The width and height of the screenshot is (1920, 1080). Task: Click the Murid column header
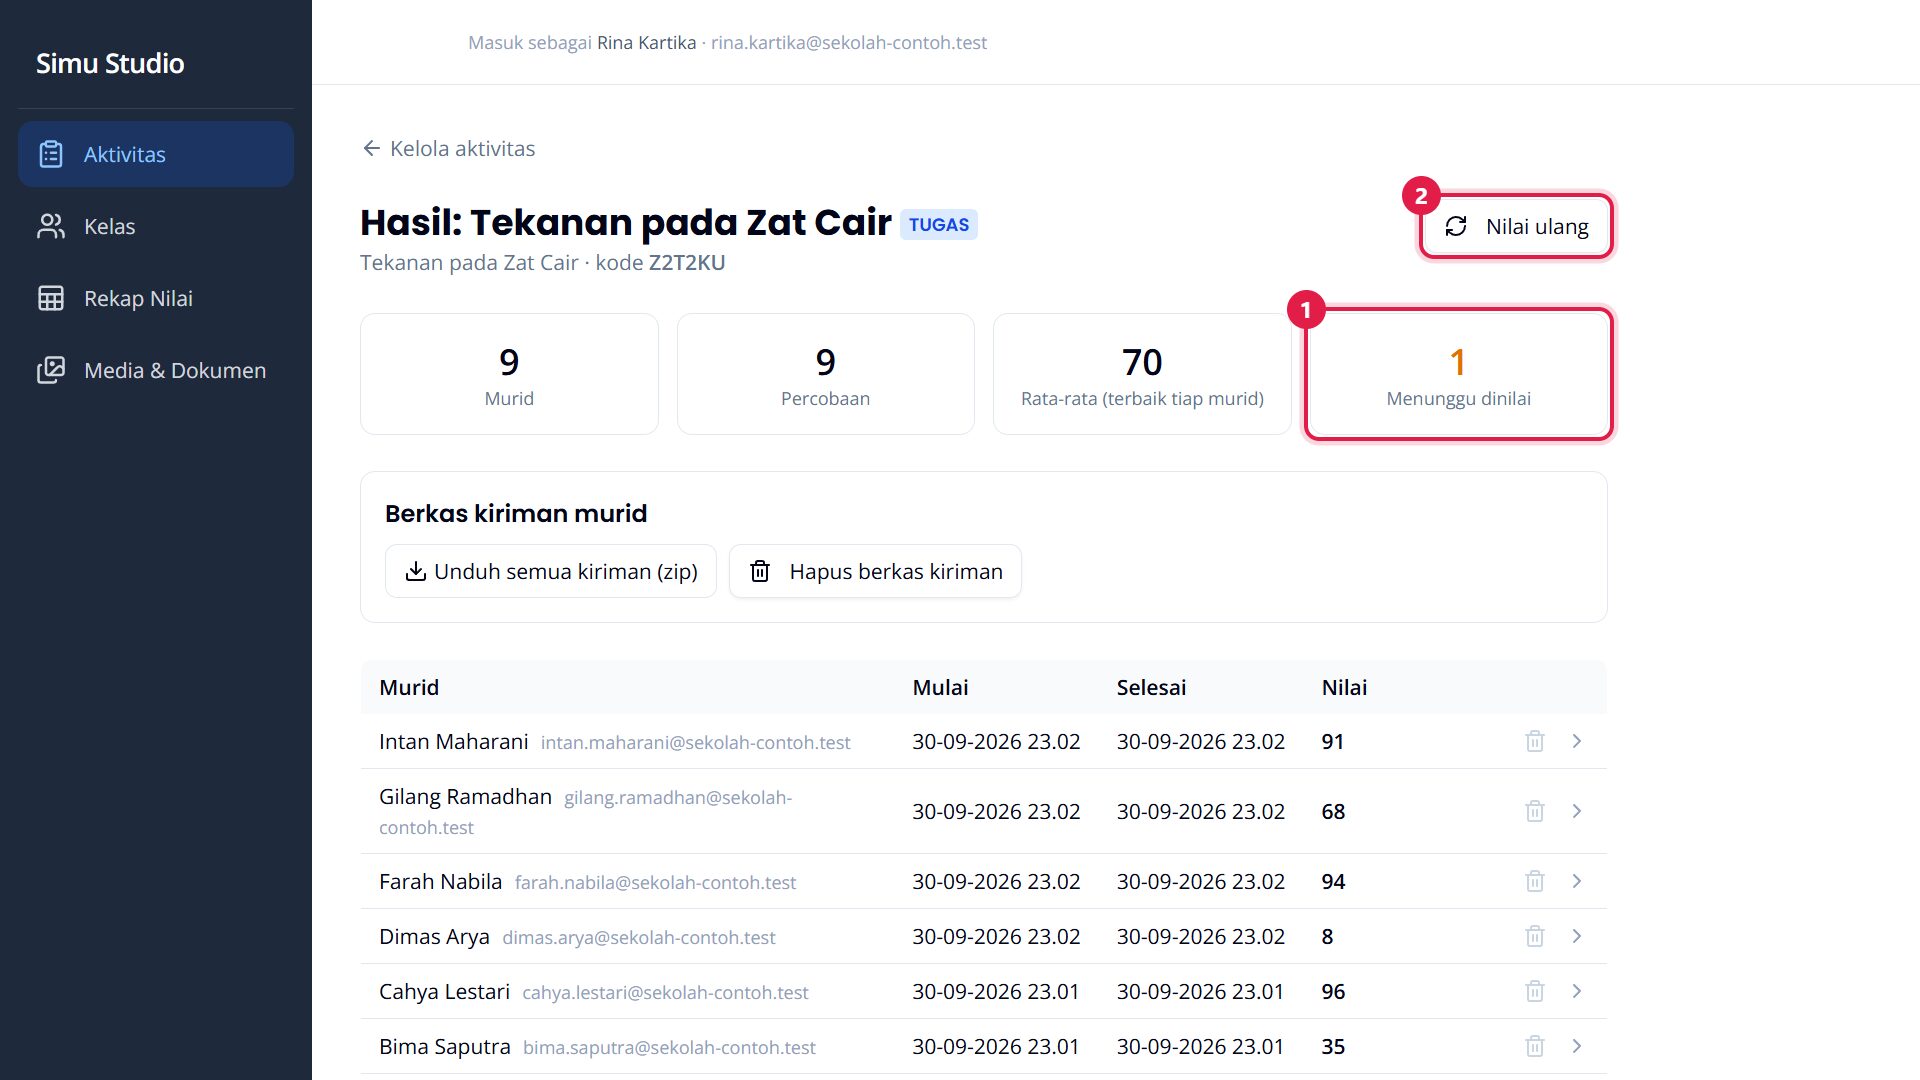pyautogui.click(x=409, y=687)
